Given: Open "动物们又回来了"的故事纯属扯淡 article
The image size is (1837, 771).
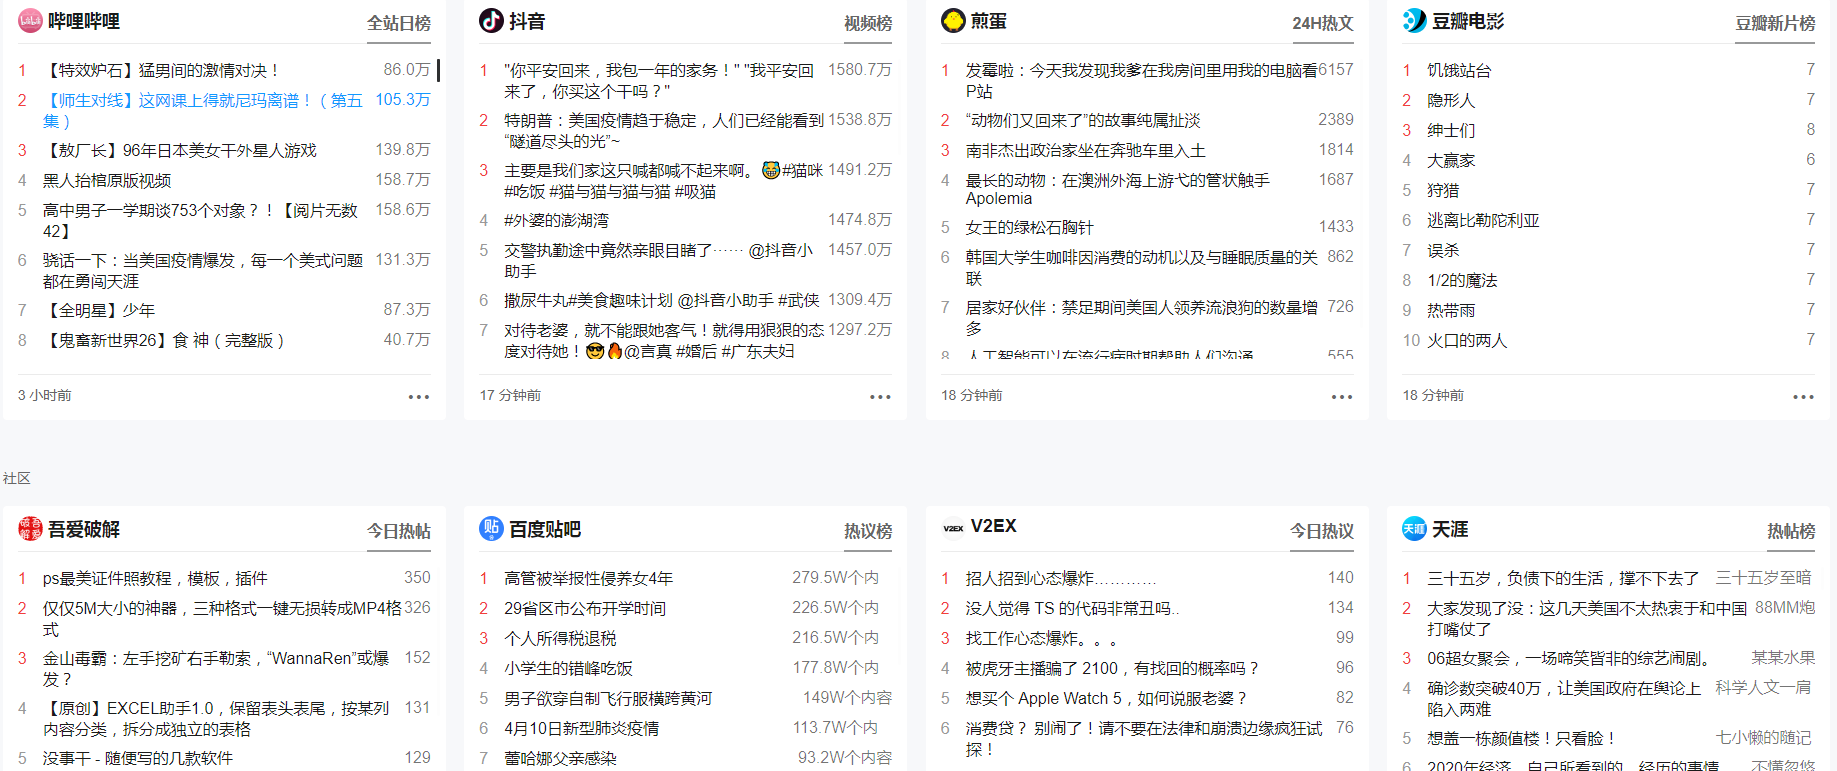Looking at the screenshot, I should click(1083, 120).
